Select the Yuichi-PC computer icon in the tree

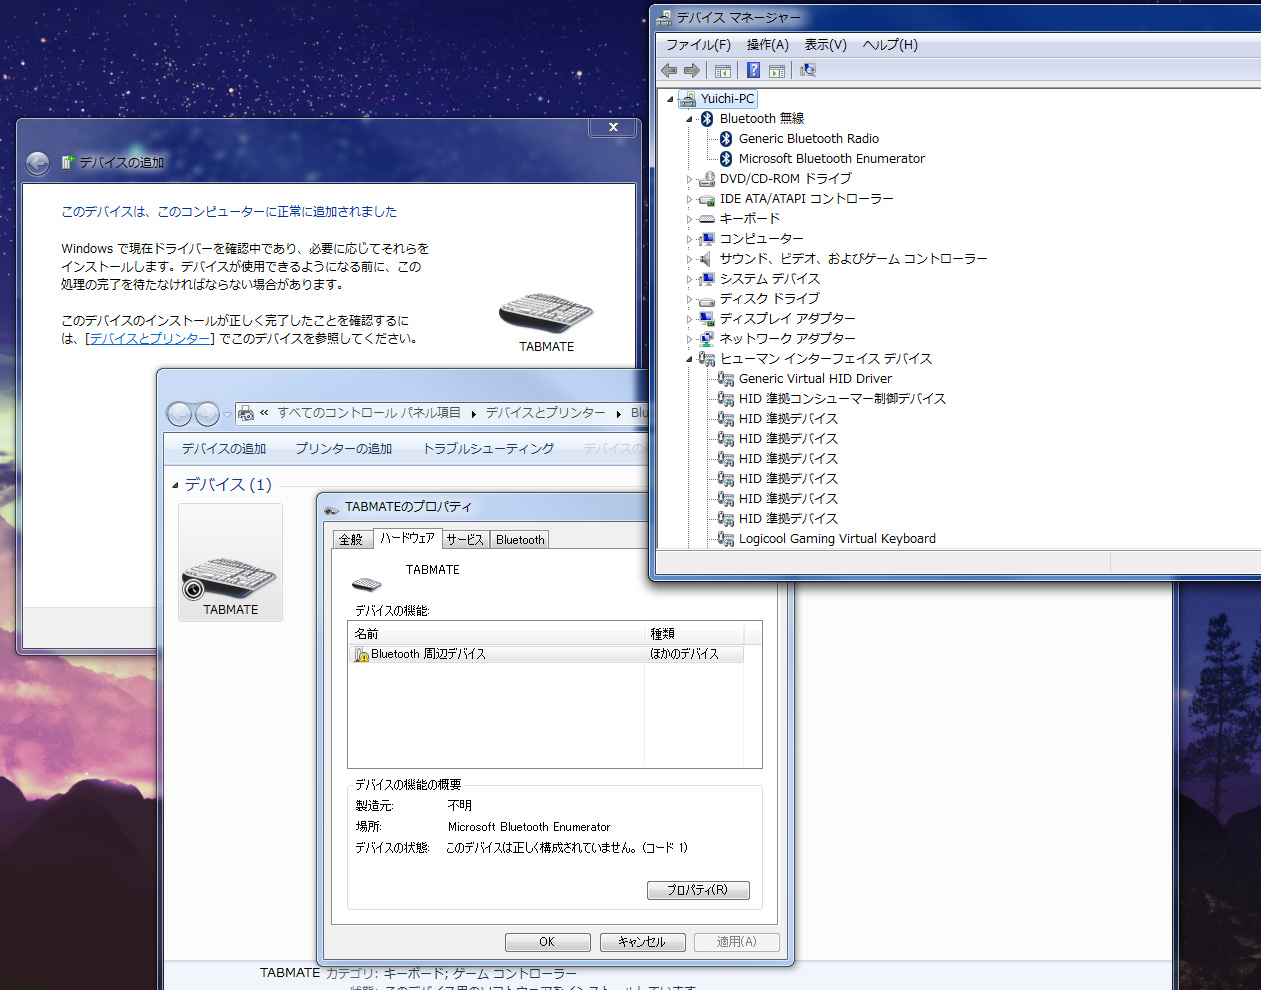(x=687, y=98)
